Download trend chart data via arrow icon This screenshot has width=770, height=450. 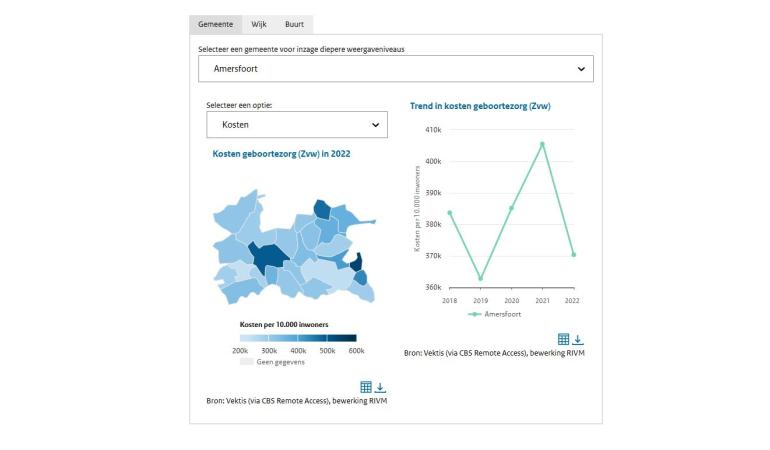[x=578, y=339]
